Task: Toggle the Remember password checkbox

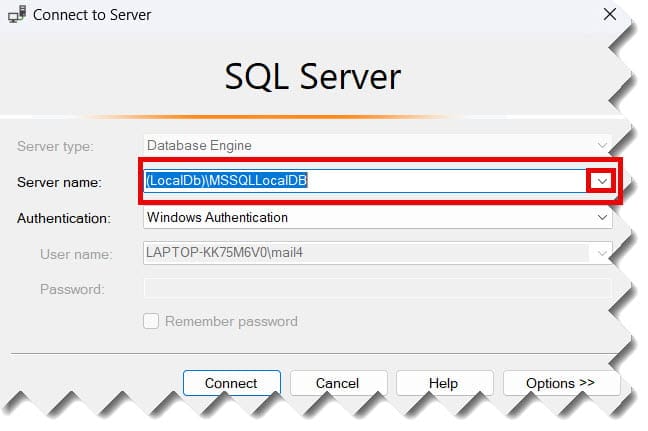Action: (151, 321)
